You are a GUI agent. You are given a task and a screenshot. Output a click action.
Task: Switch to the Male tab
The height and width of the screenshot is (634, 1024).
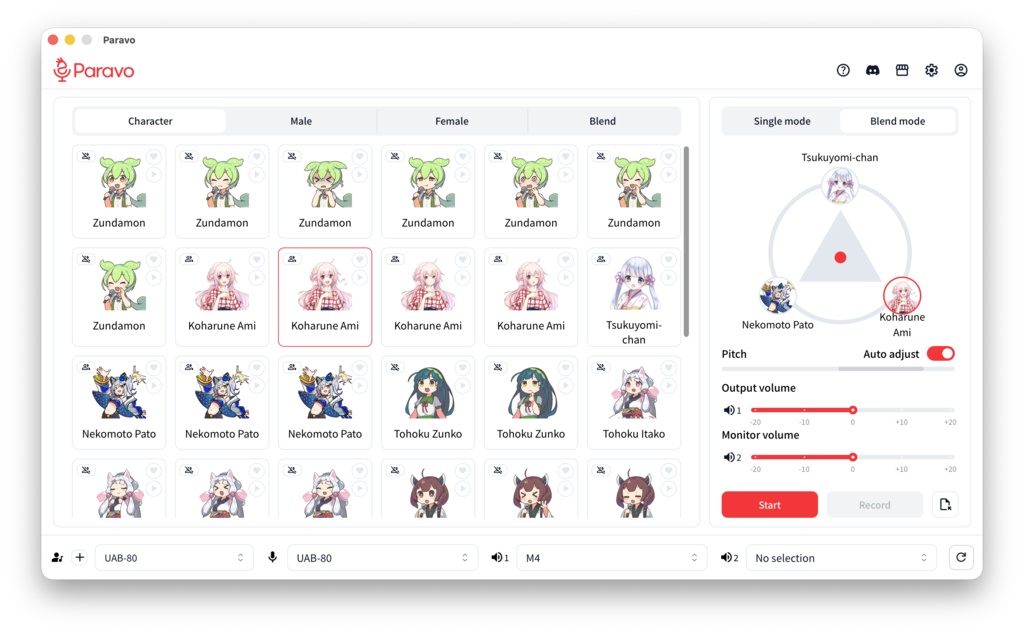pos(301,121)
